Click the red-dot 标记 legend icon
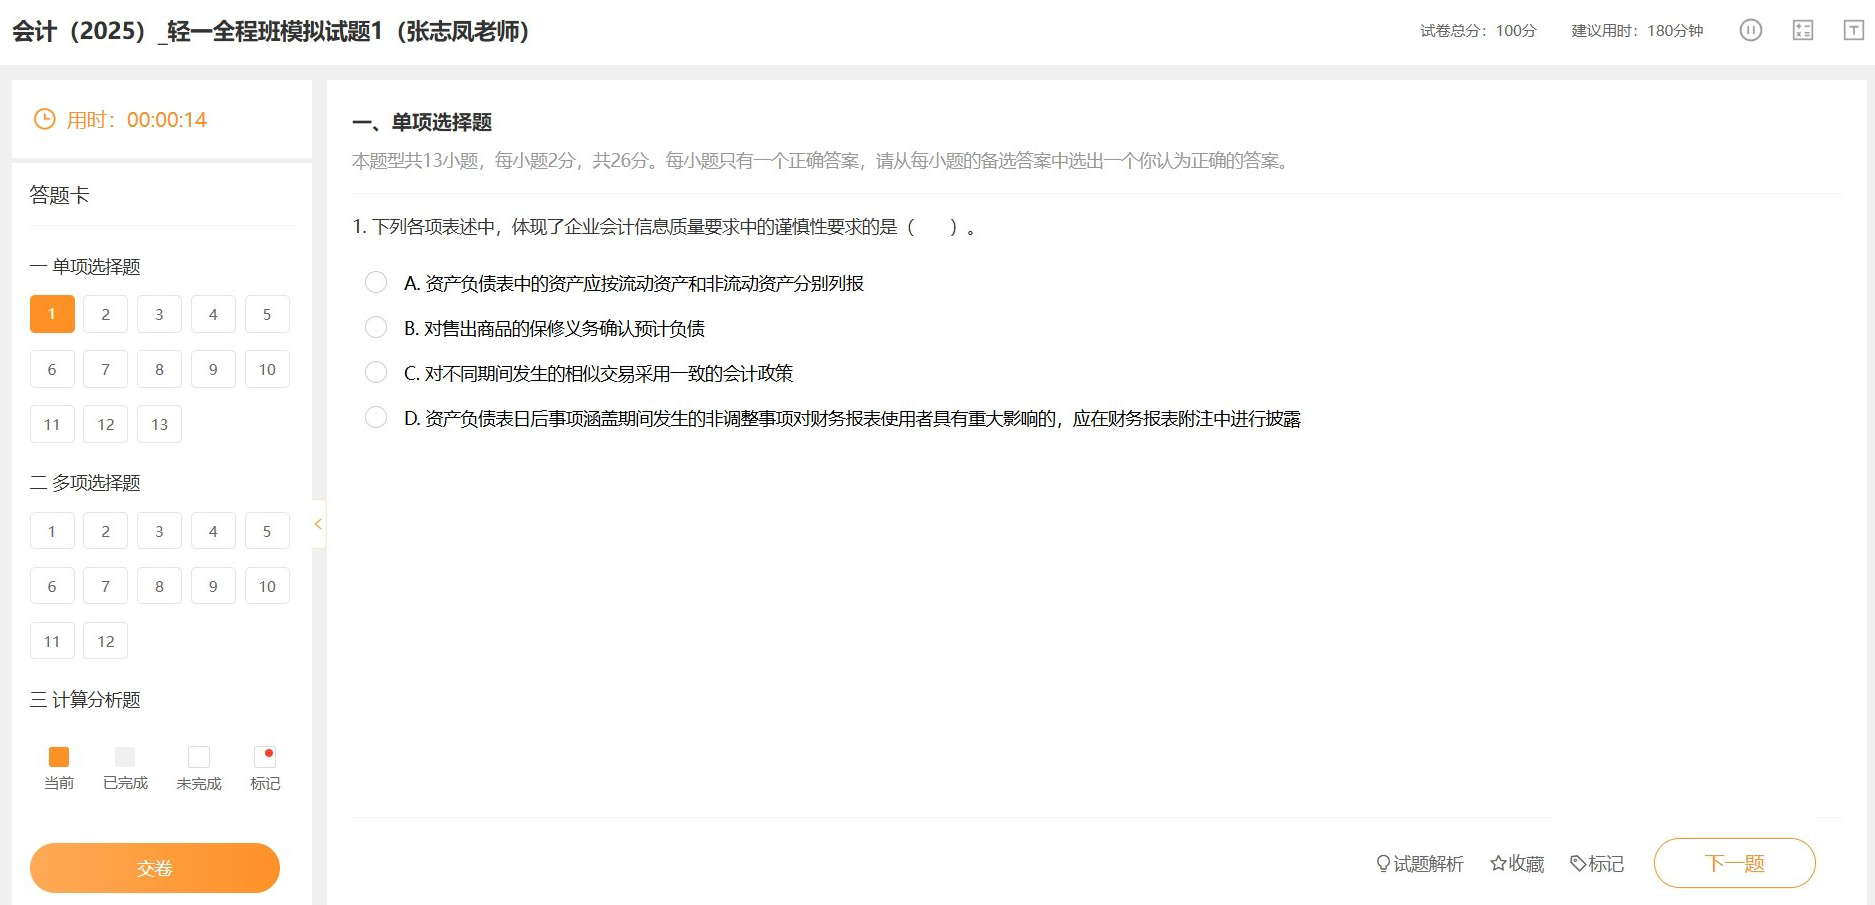This screenshot has height=905, width=1875. pos(265,757)
